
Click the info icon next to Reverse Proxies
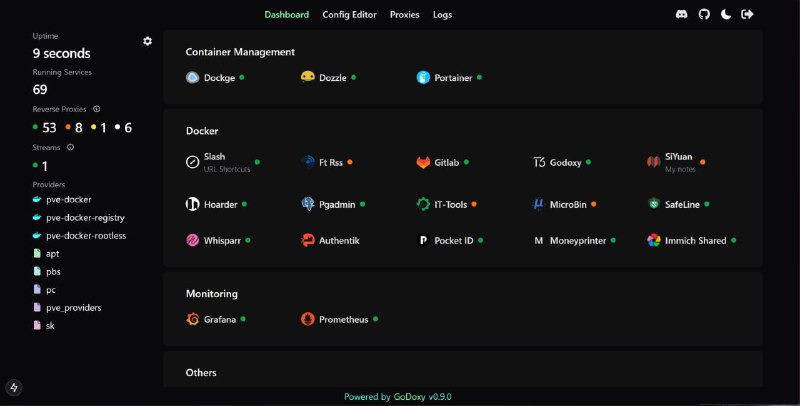(x=96, y=109)
